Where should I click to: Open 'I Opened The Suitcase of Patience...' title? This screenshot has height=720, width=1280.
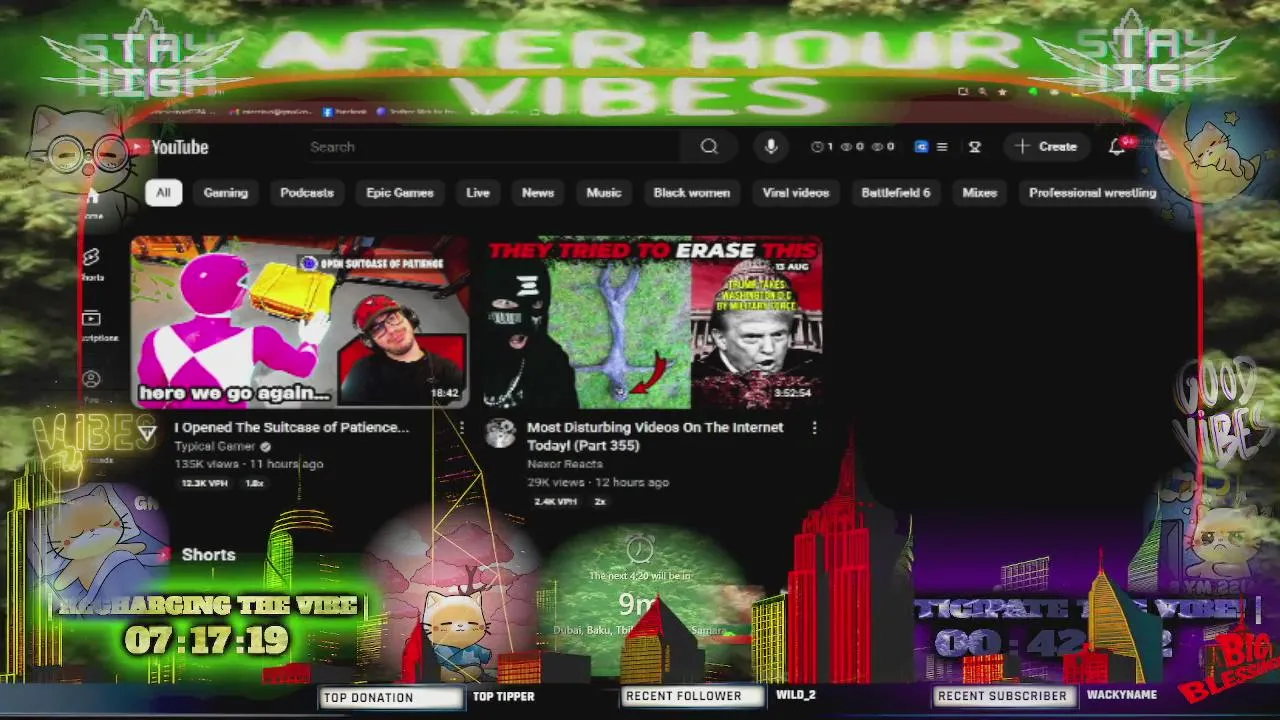tap(292, 427)
